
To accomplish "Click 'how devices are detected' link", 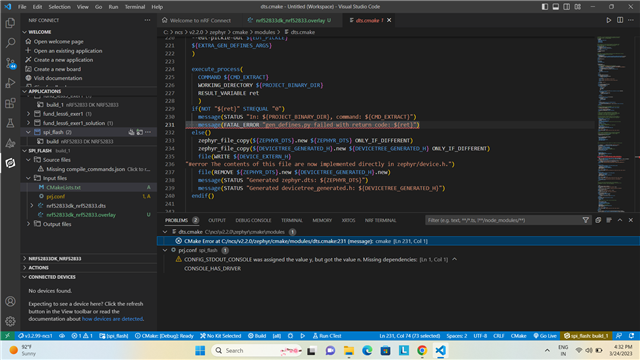I will click(x=112, y=319).
